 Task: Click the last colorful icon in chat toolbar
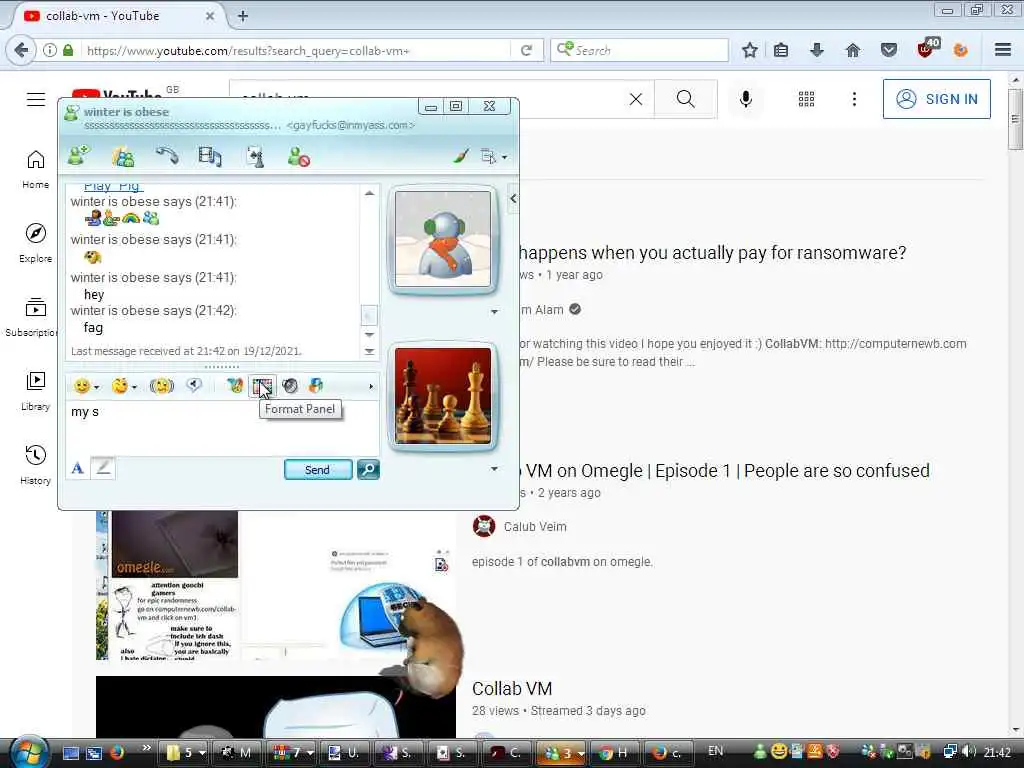click(316, 386)
